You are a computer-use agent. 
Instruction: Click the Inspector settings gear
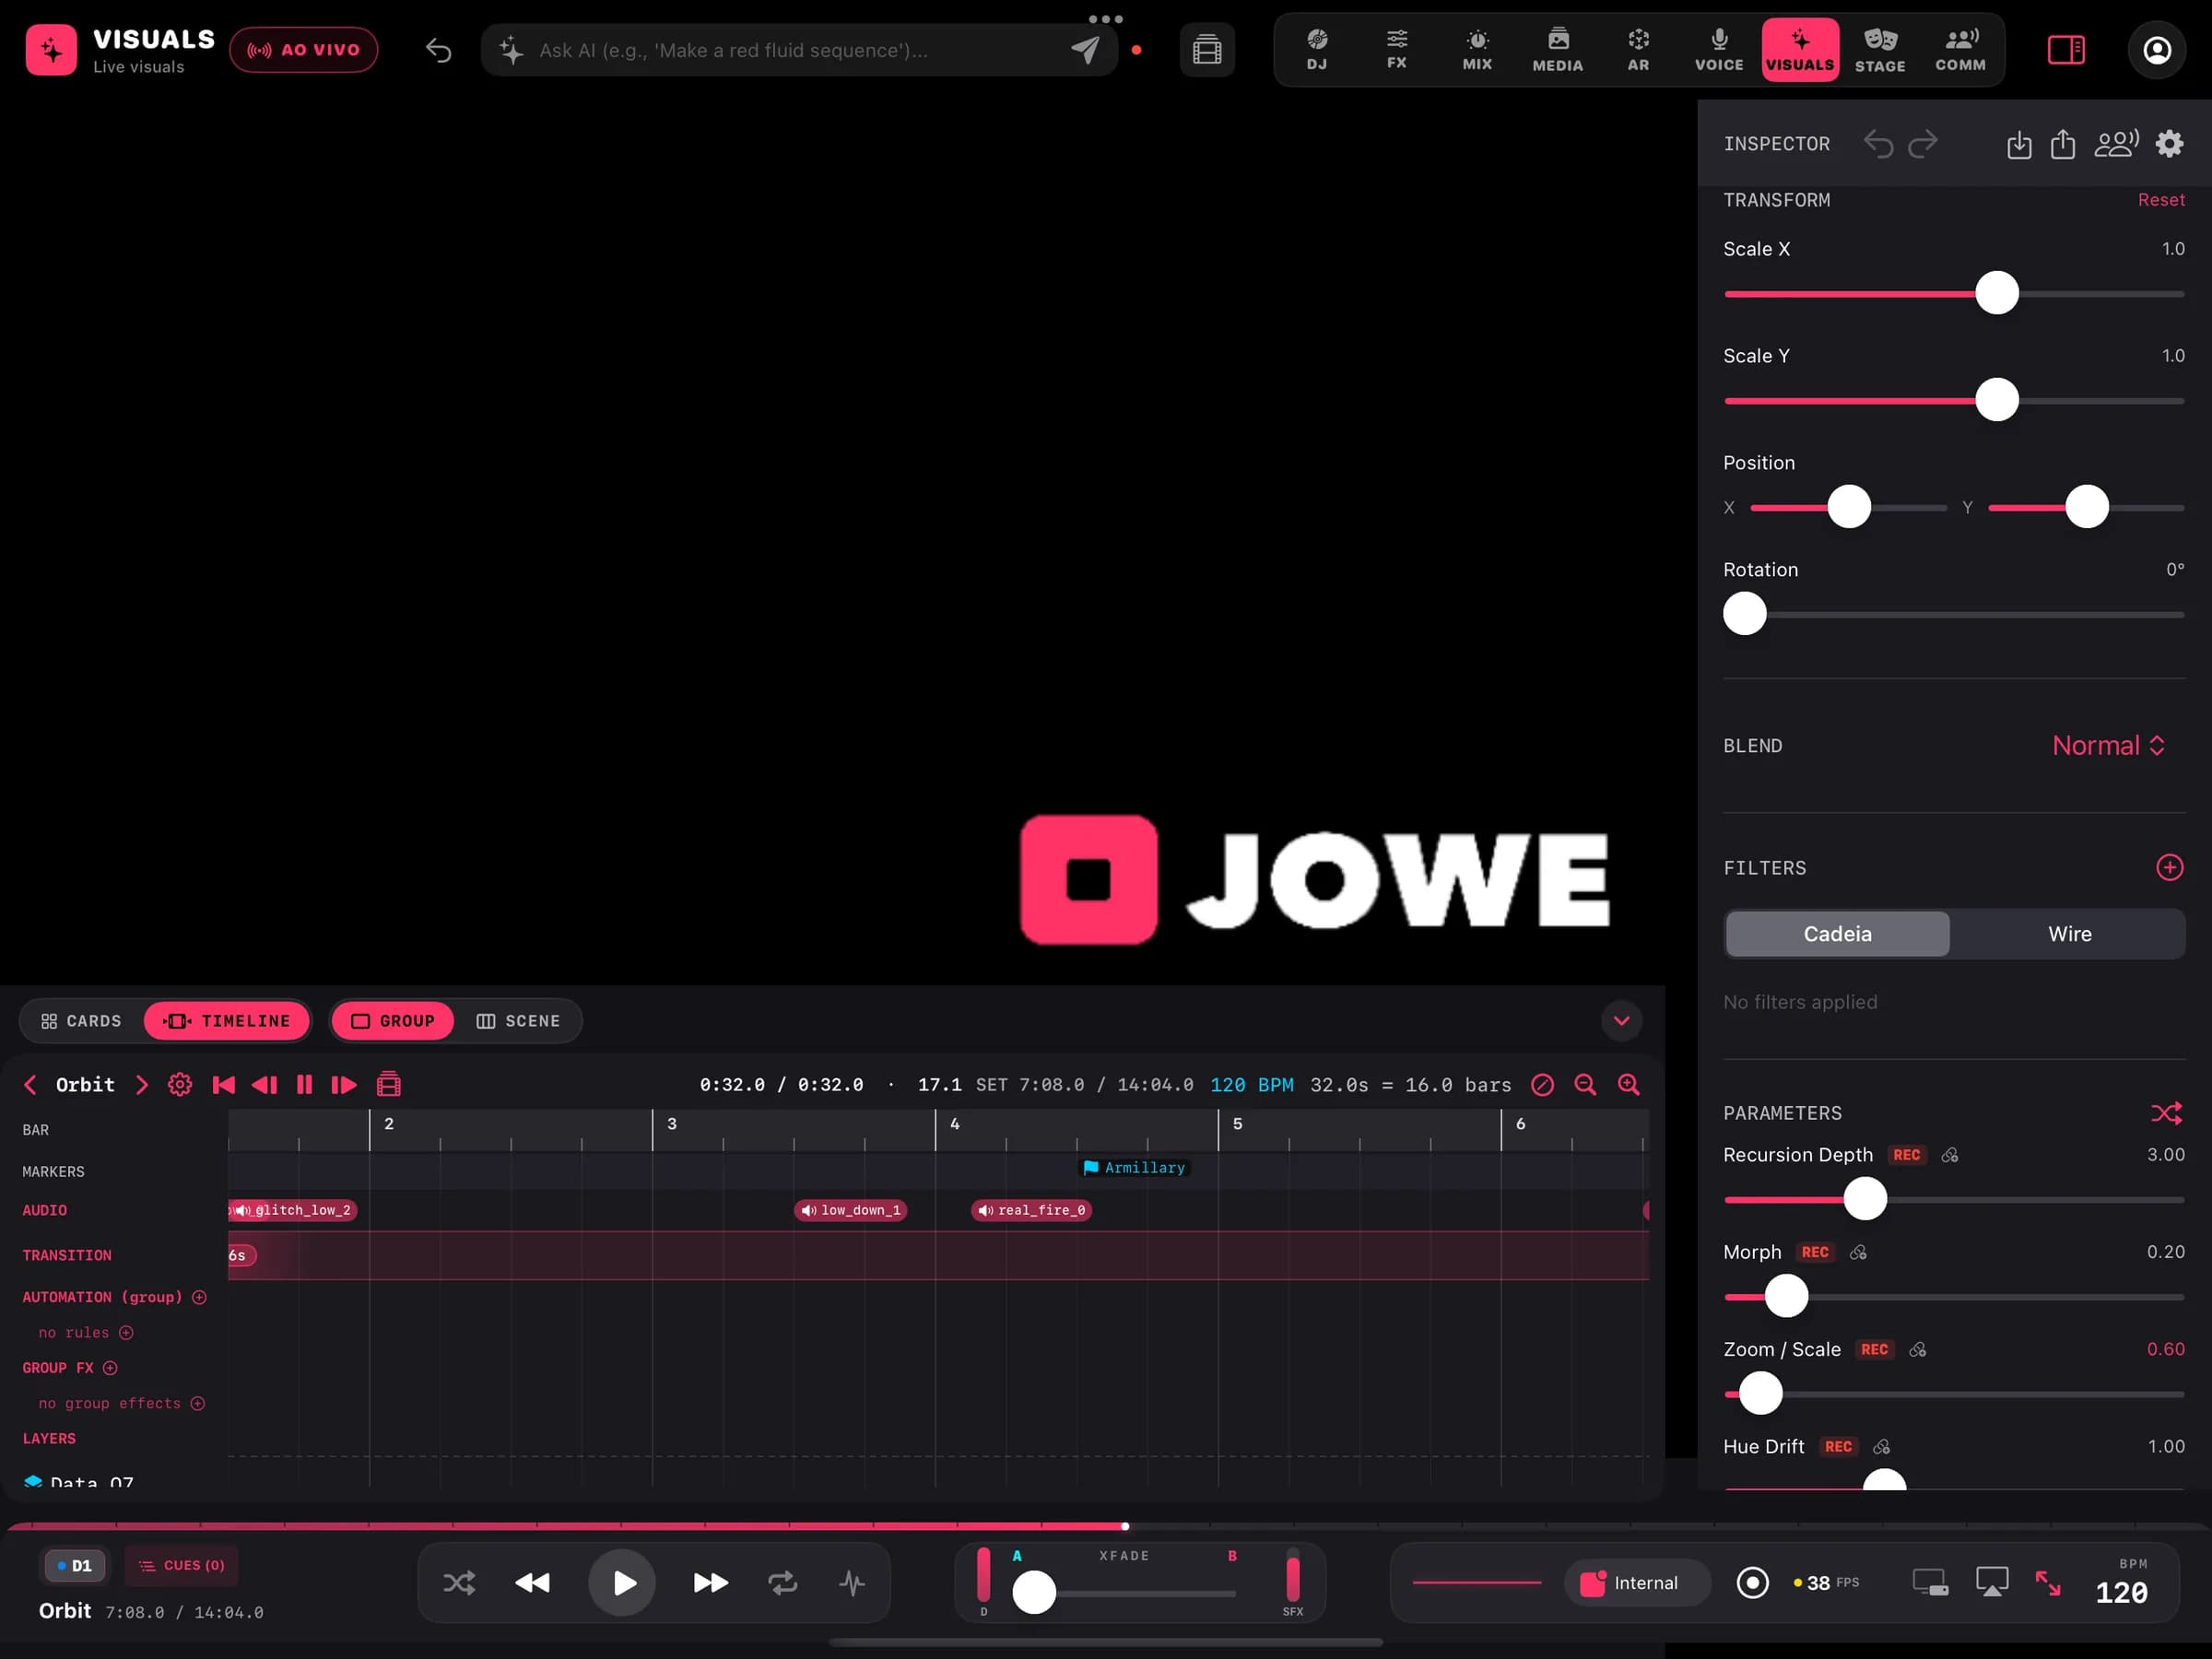[x=2169, y=144]
